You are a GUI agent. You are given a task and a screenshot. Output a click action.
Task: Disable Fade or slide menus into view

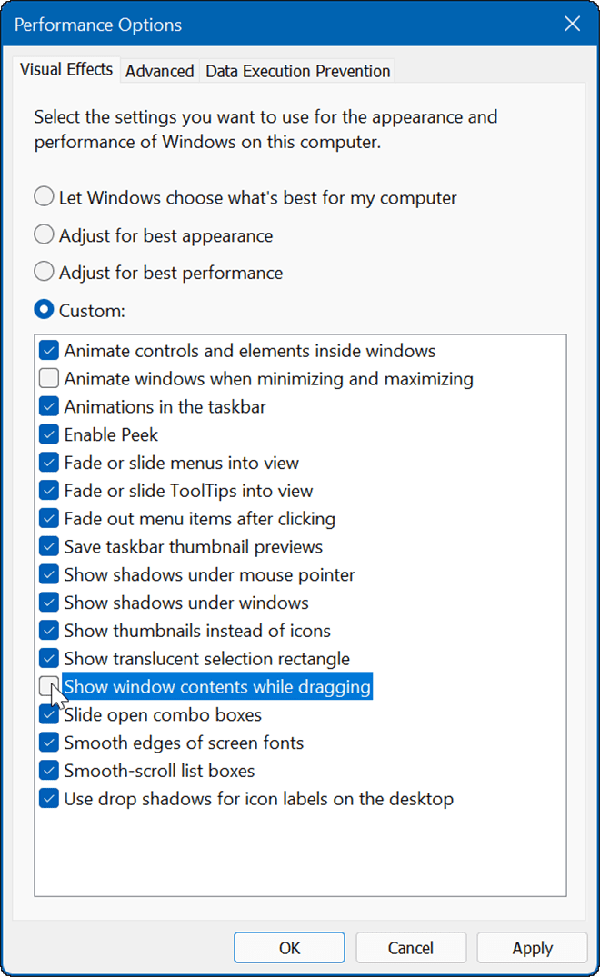(47, 462)
